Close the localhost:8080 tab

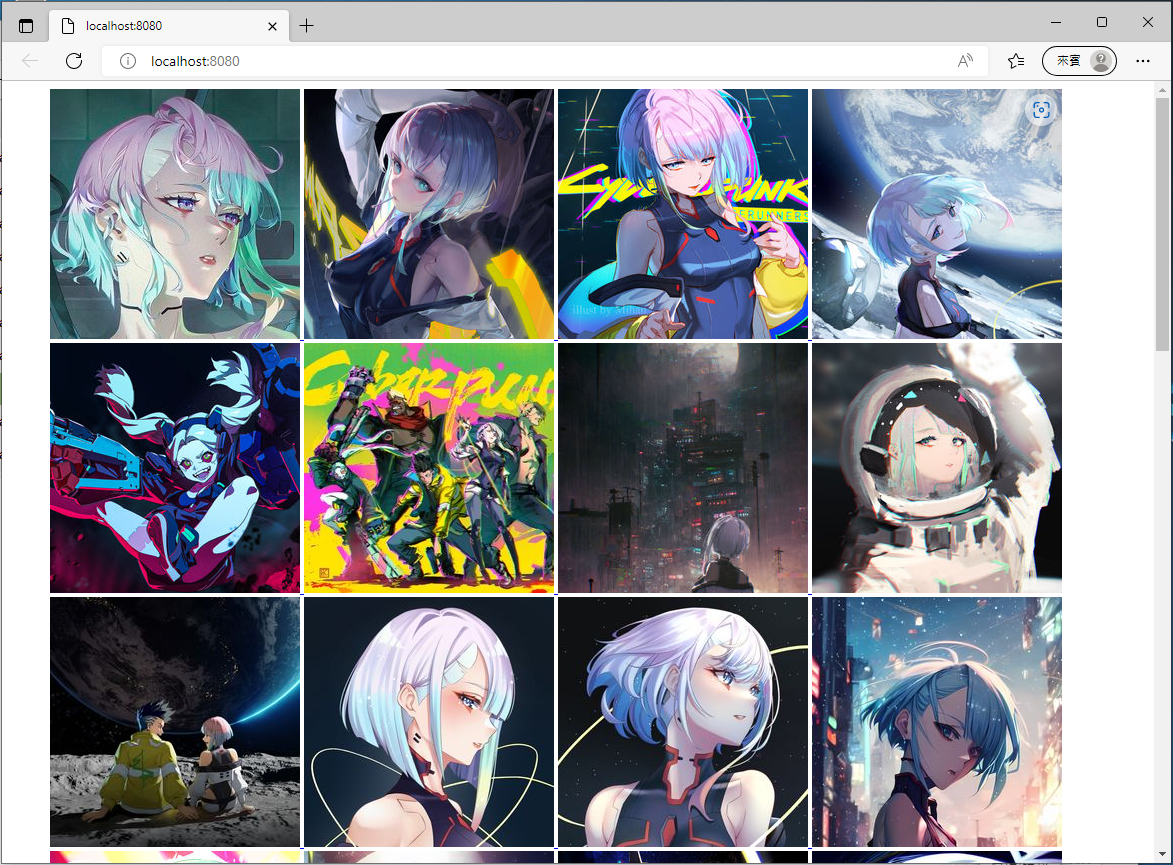(272, 26)
